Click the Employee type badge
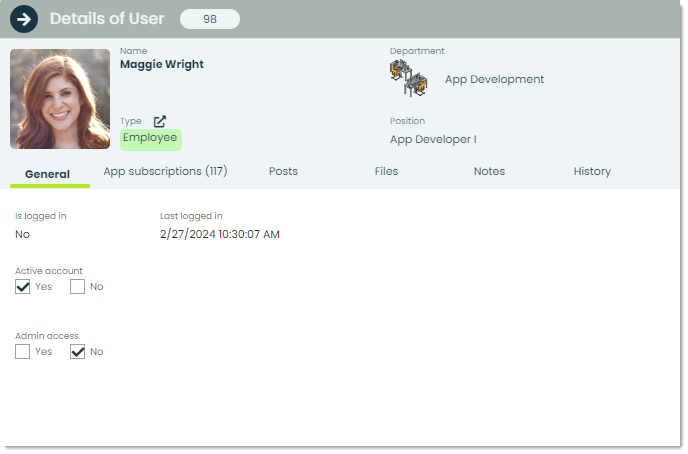 [x=150, y=140]
